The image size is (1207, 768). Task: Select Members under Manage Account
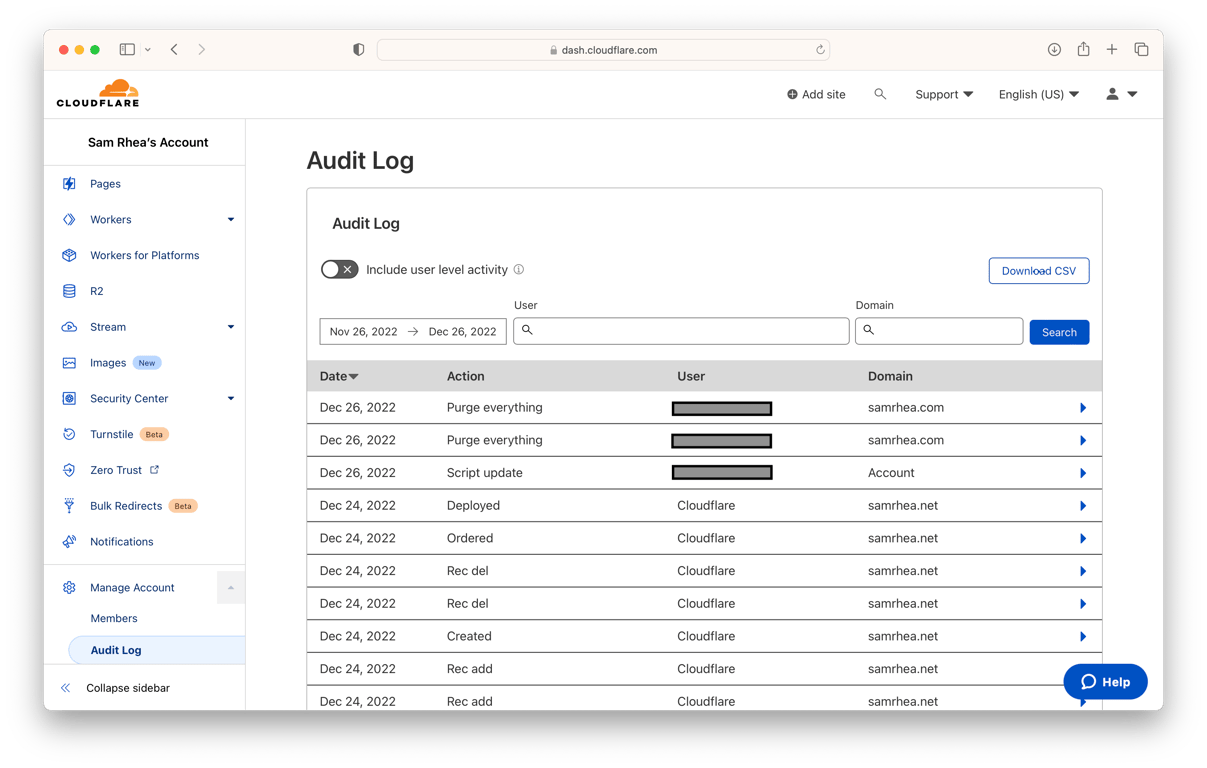113,618
